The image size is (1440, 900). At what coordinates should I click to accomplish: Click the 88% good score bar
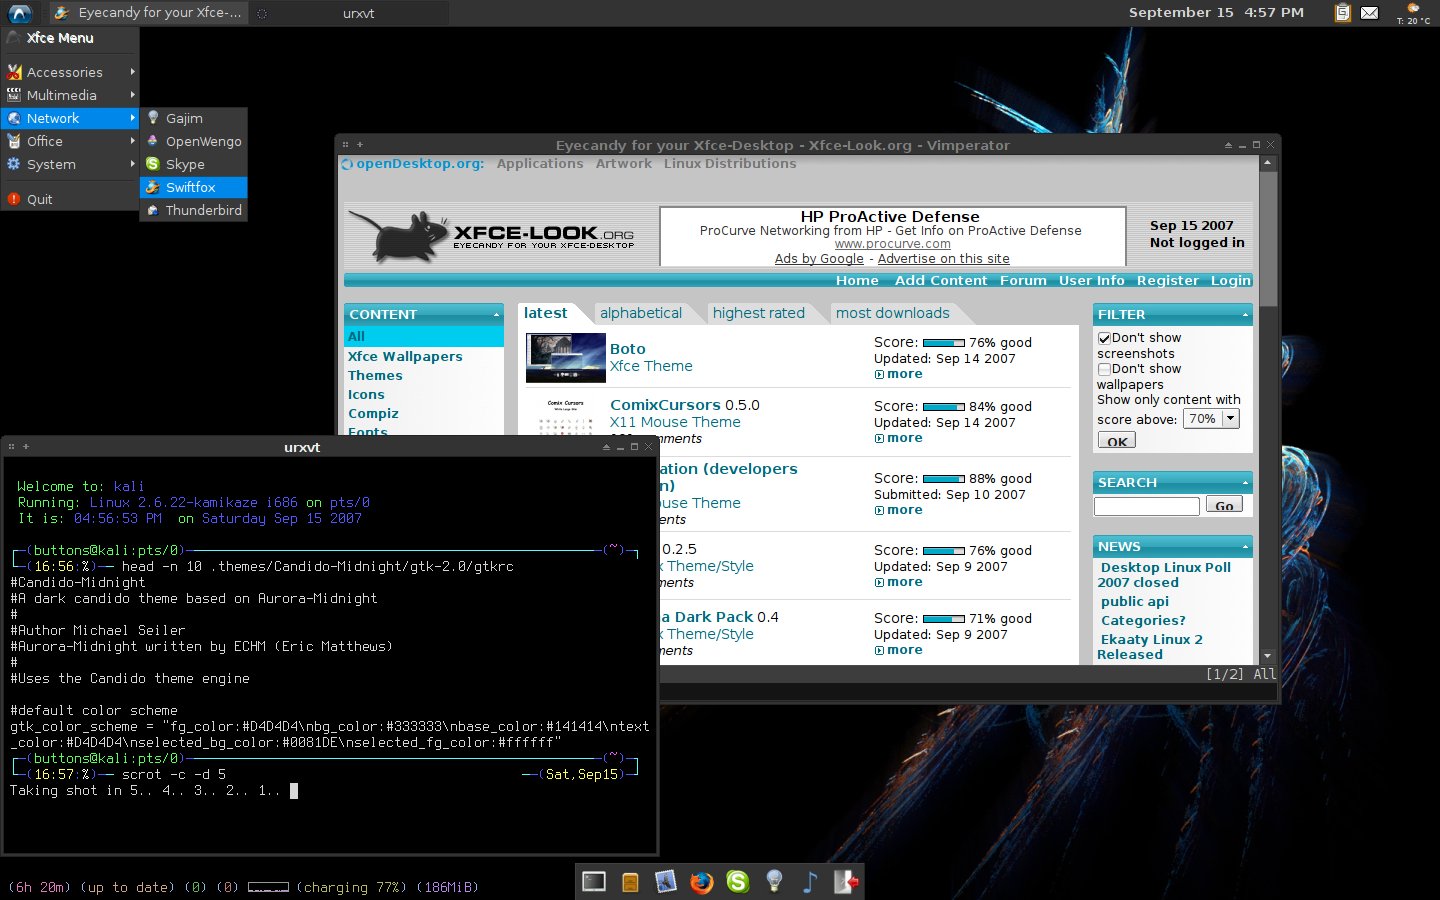coord(944,479)
